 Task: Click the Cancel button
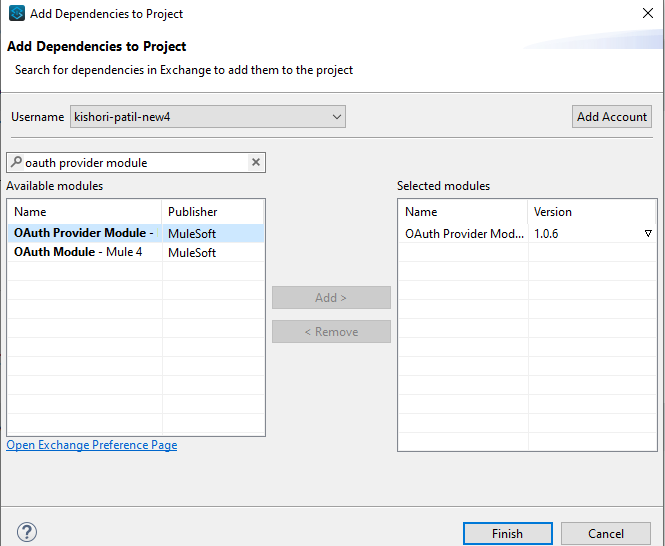tap(606, 533)
